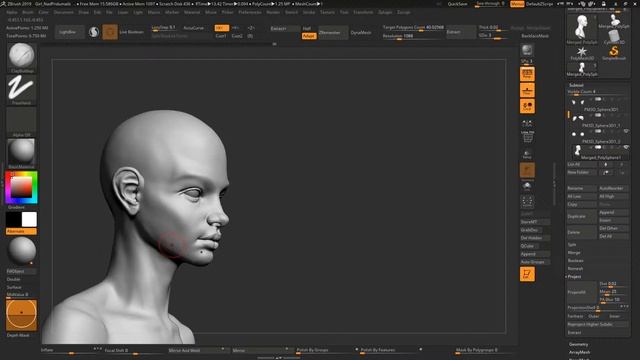Collapse the Subtool palette header
This screenshot has width=640, height=360.
coord(576,85)
